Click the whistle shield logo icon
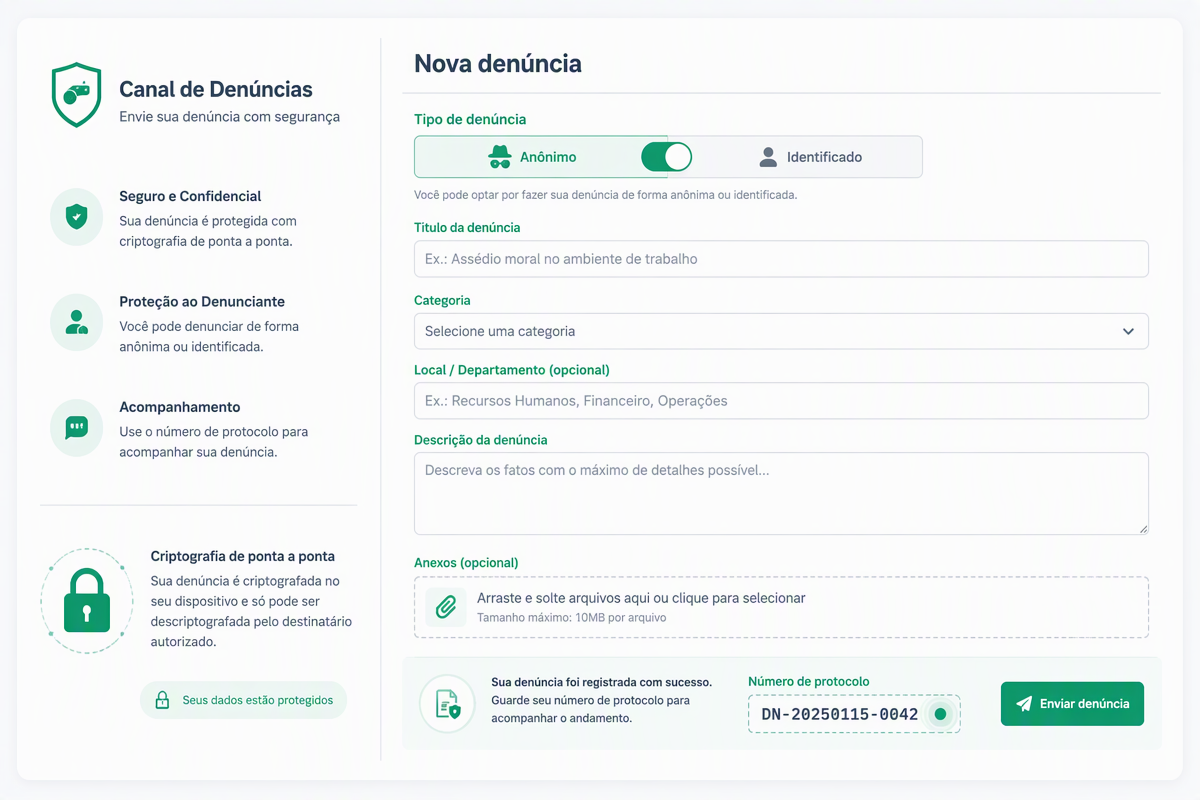This screenshot has height=800, width=1200. 77,95
